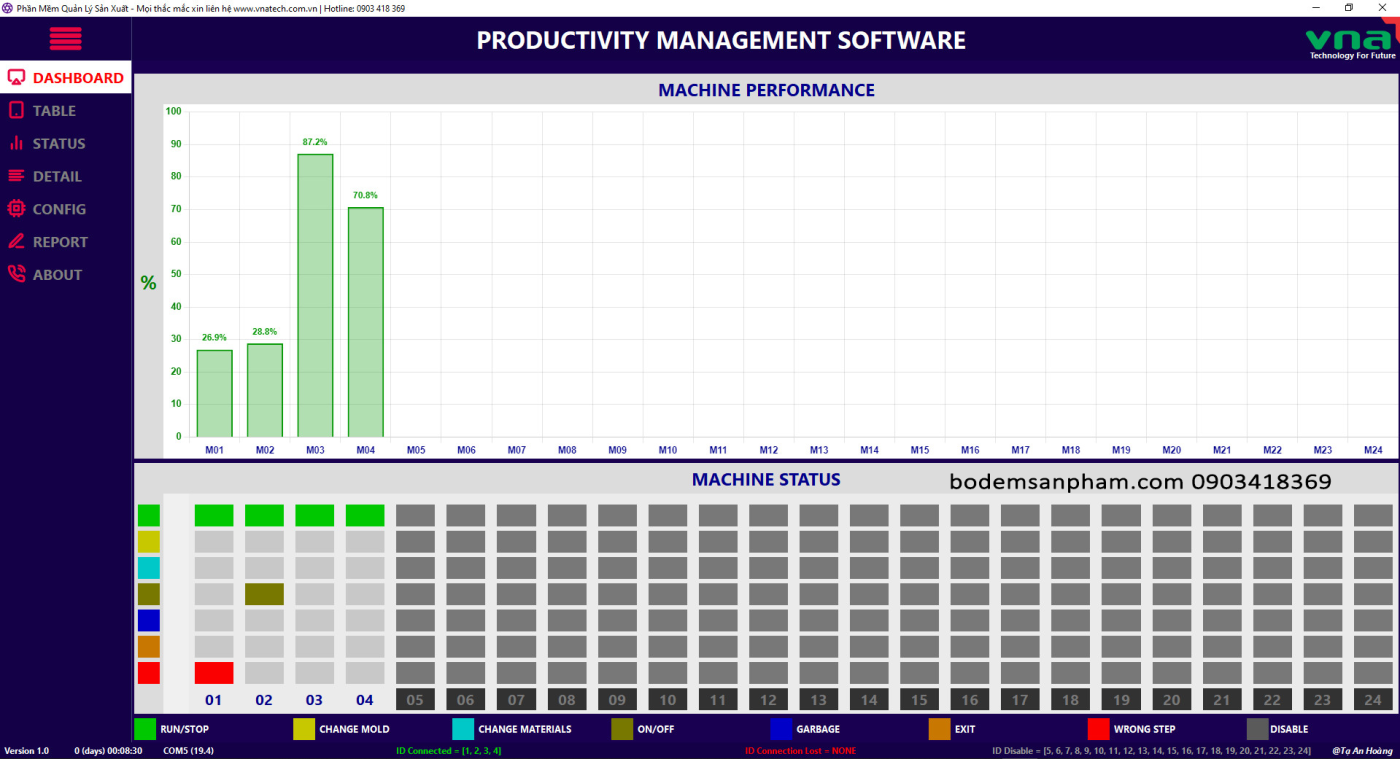Click the MACHINE PERFORMANCE heading
1400x759 pixels.
[766, 90]
